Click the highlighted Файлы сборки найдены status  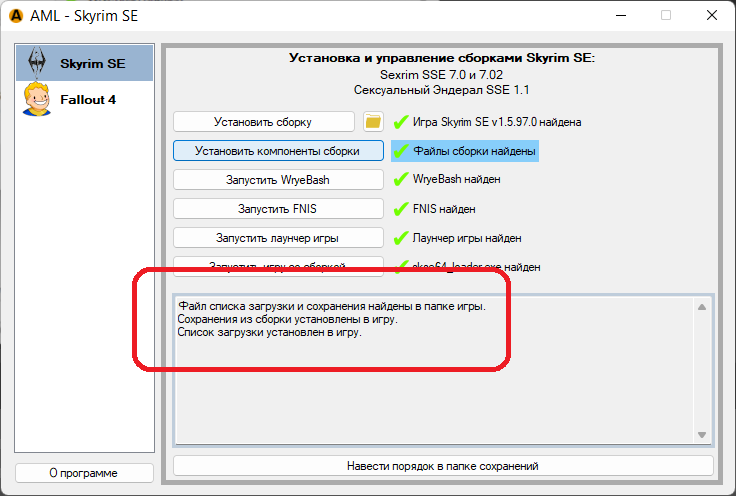click(x=474, y=151)
